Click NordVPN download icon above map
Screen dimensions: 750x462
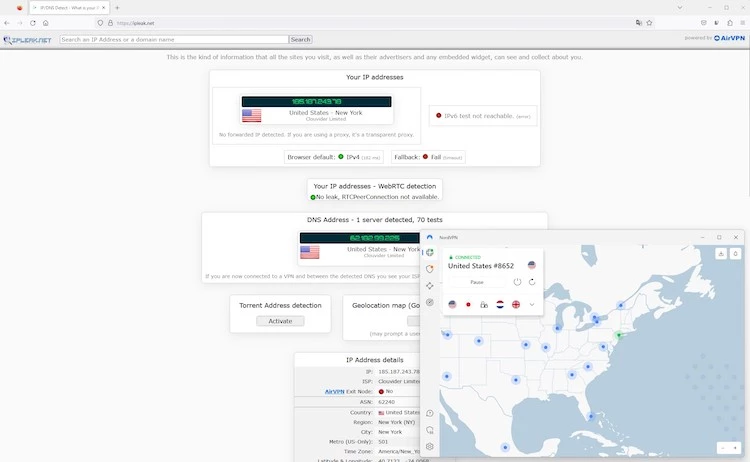coord(721,253)
